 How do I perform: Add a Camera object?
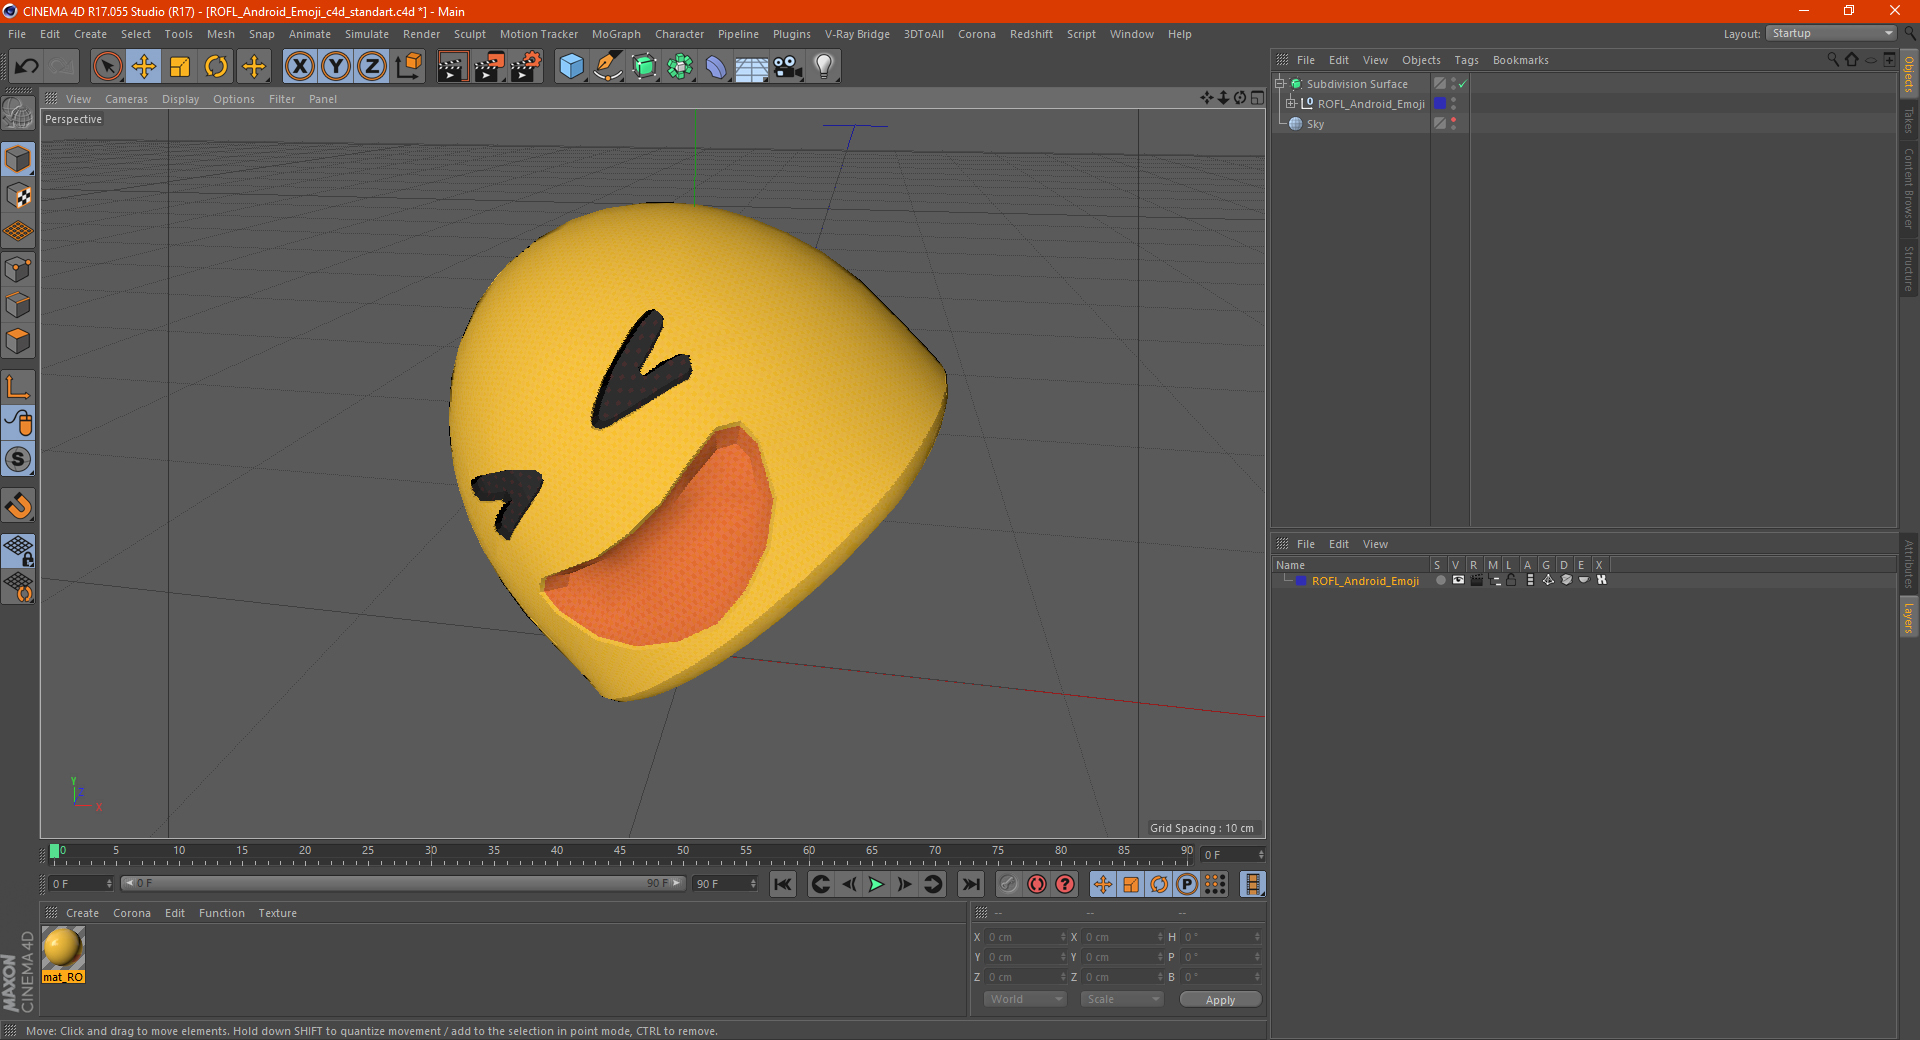(788, 67)
